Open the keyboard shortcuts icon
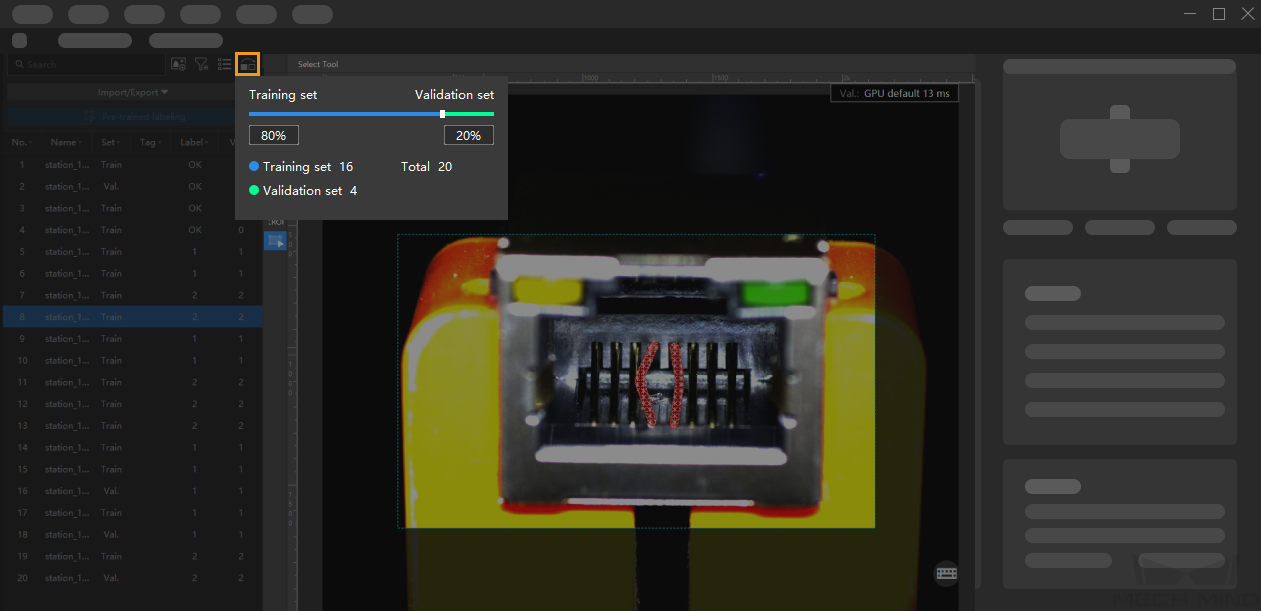 (946, 573)
